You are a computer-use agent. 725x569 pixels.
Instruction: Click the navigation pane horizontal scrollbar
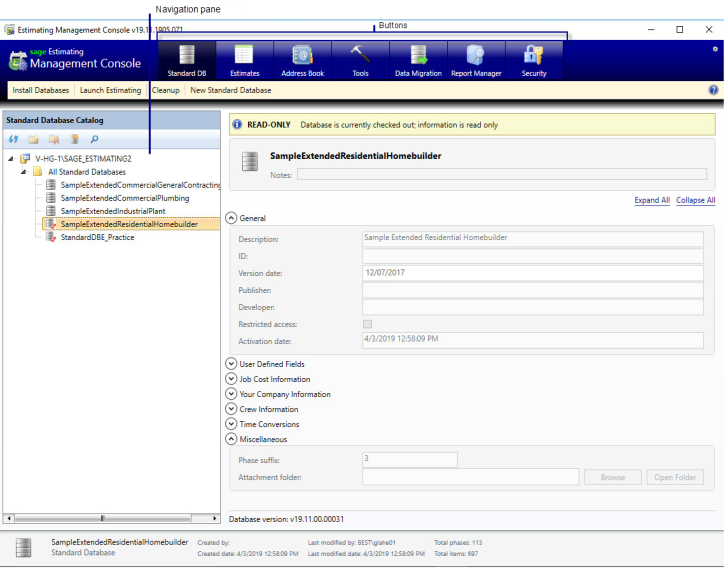[110, 518]
